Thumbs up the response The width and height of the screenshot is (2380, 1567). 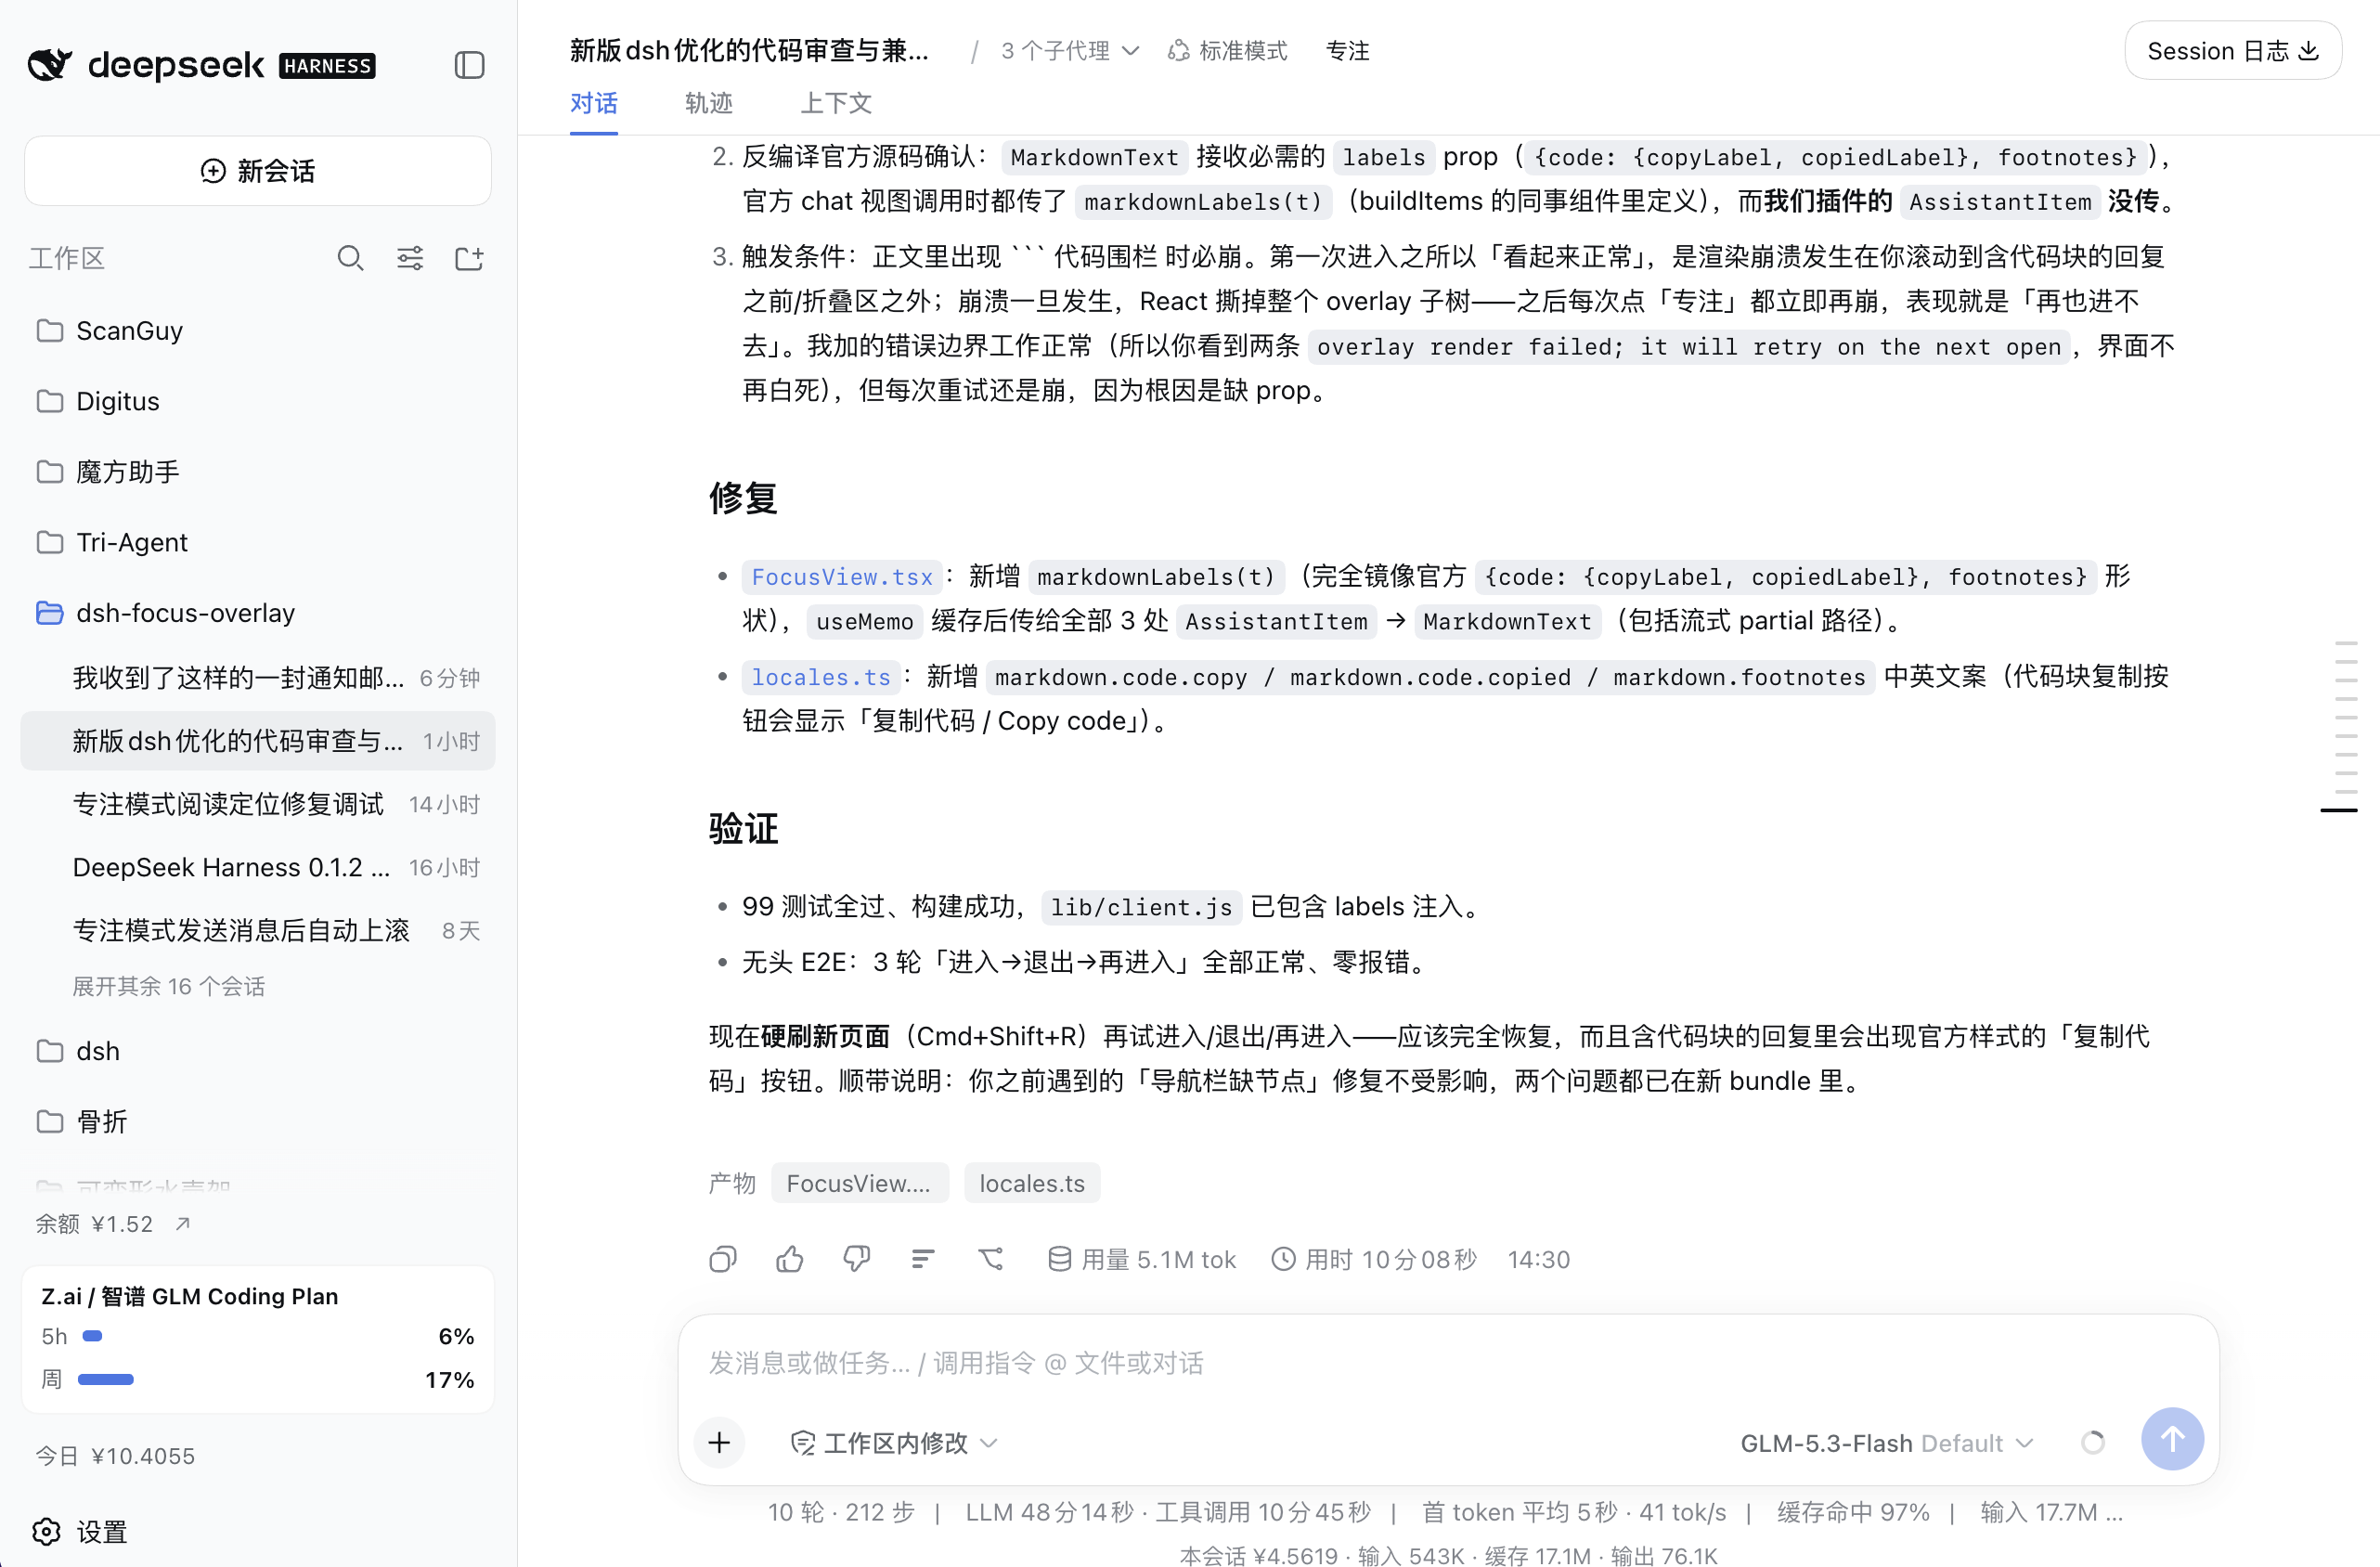pos(790,1259)
